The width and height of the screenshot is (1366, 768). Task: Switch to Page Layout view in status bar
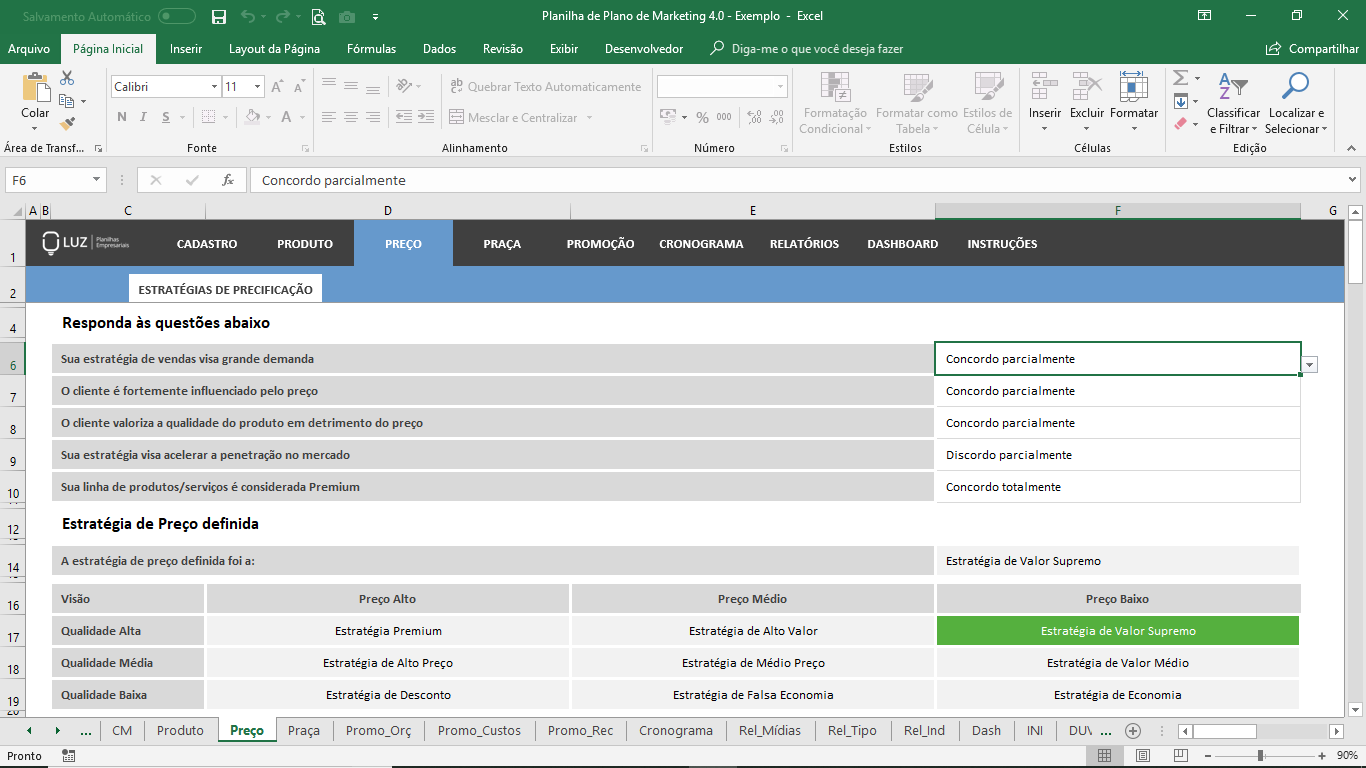[x=1142, y=756]
